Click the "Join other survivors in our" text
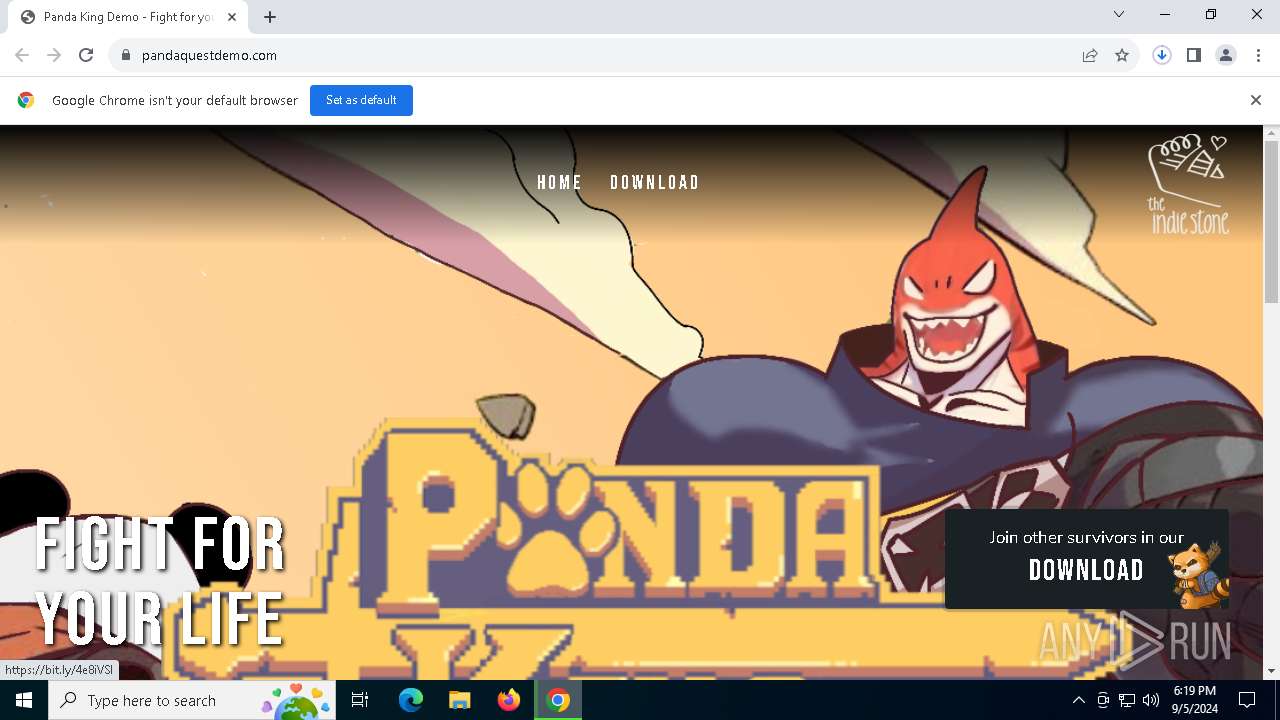Screen dimensions: 1280x720 coord(1086,538)
